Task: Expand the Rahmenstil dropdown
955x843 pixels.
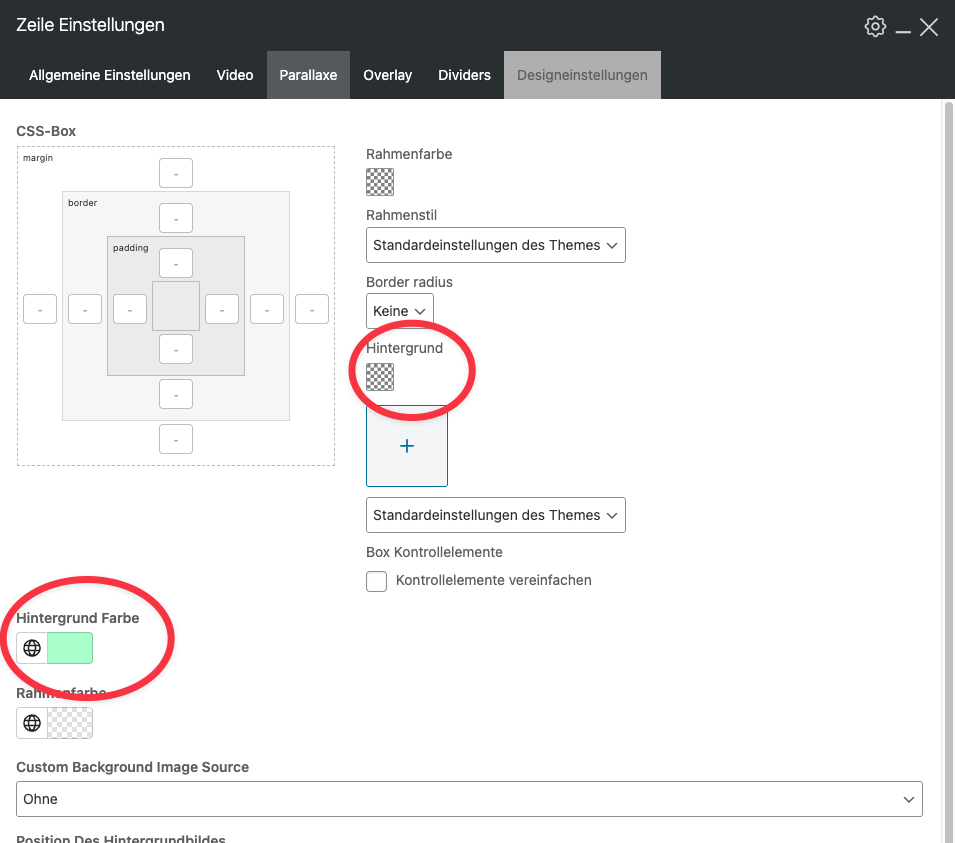Action: pyautogui.click(x=496, y=245)
